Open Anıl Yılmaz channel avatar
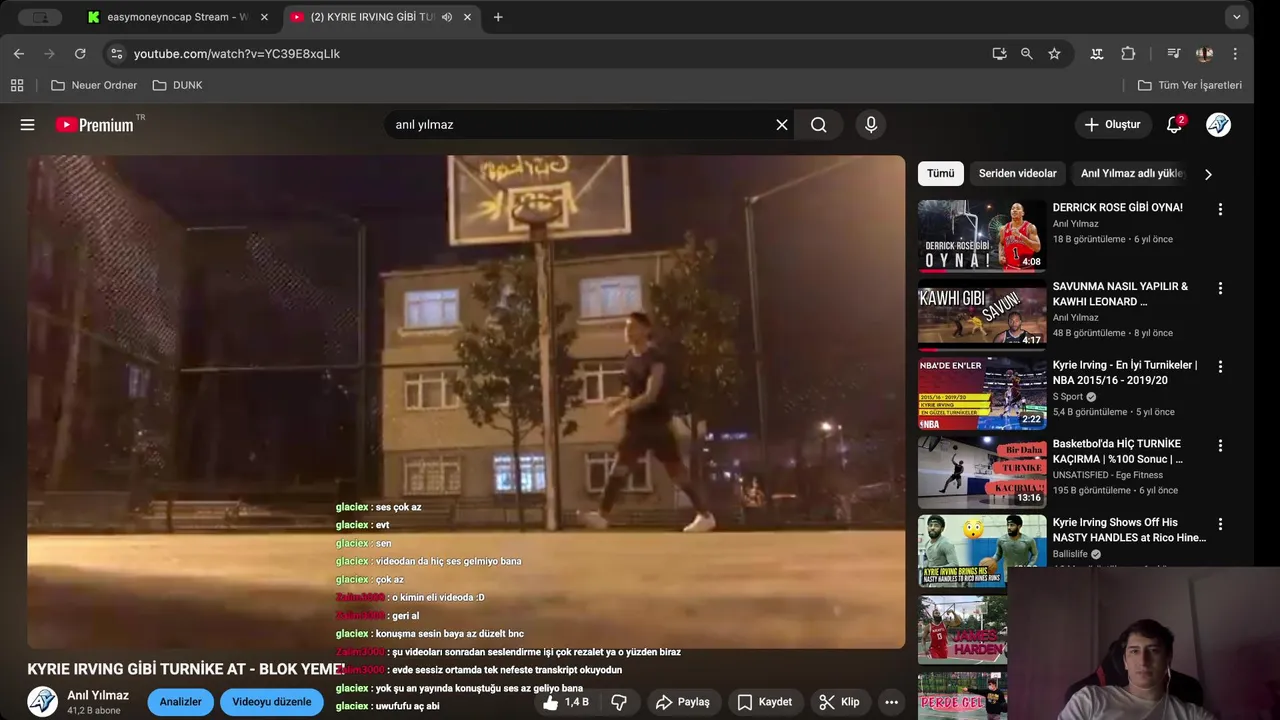This screenshot has width=1280, height=720. tap(42, 702)
